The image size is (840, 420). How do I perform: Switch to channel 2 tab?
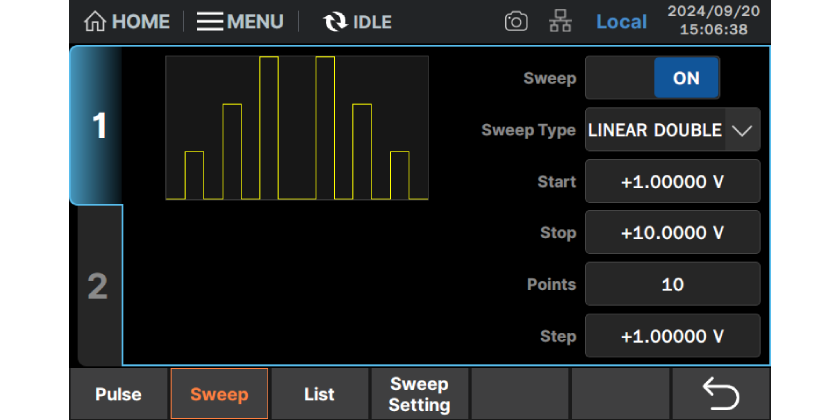click(x=97, y=286)
